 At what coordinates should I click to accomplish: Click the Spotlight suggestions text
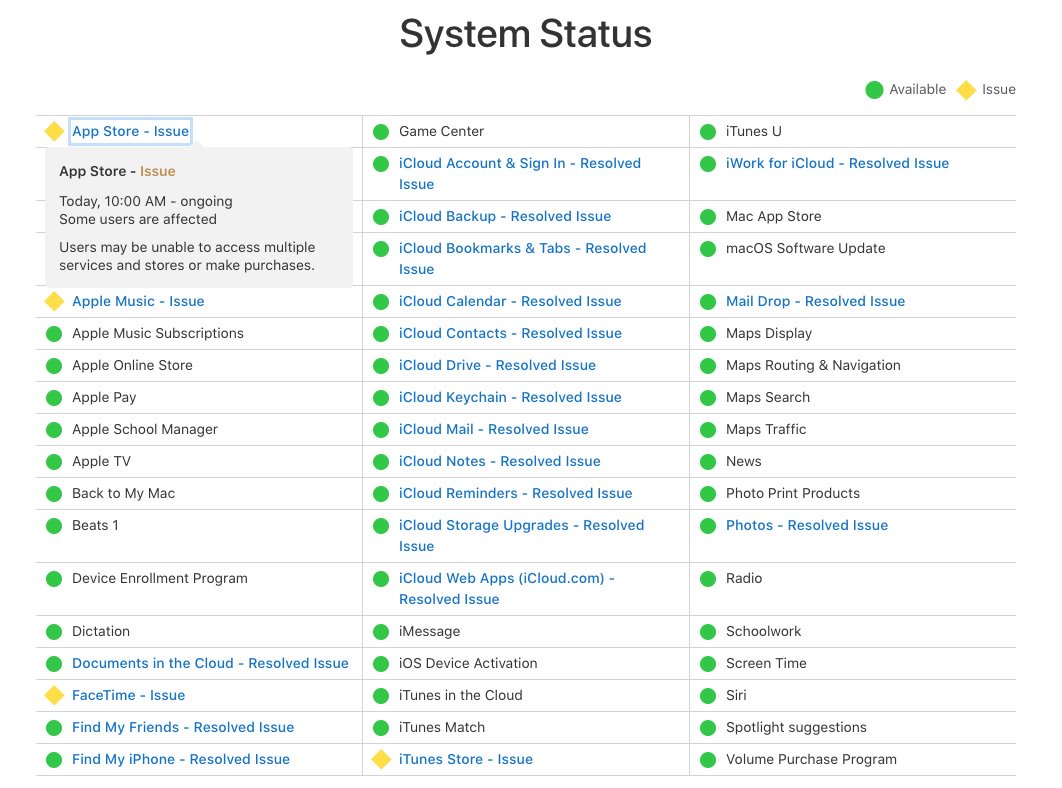tap(796, 728)
